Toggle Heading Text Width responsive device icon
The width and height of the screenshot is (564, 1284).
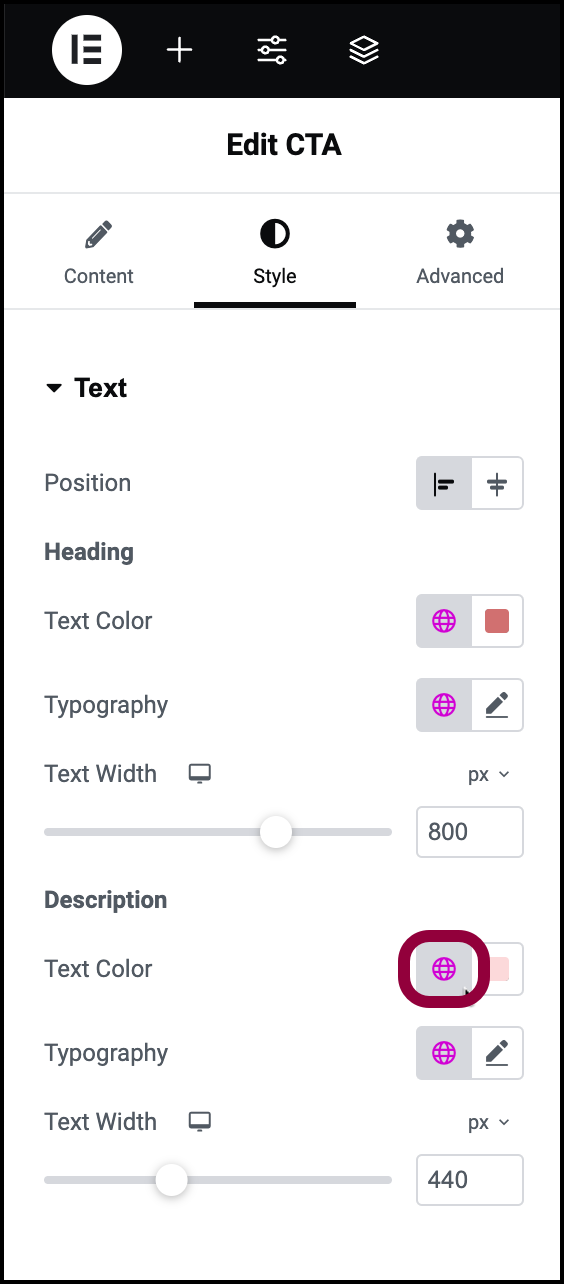tap(200, 774)
